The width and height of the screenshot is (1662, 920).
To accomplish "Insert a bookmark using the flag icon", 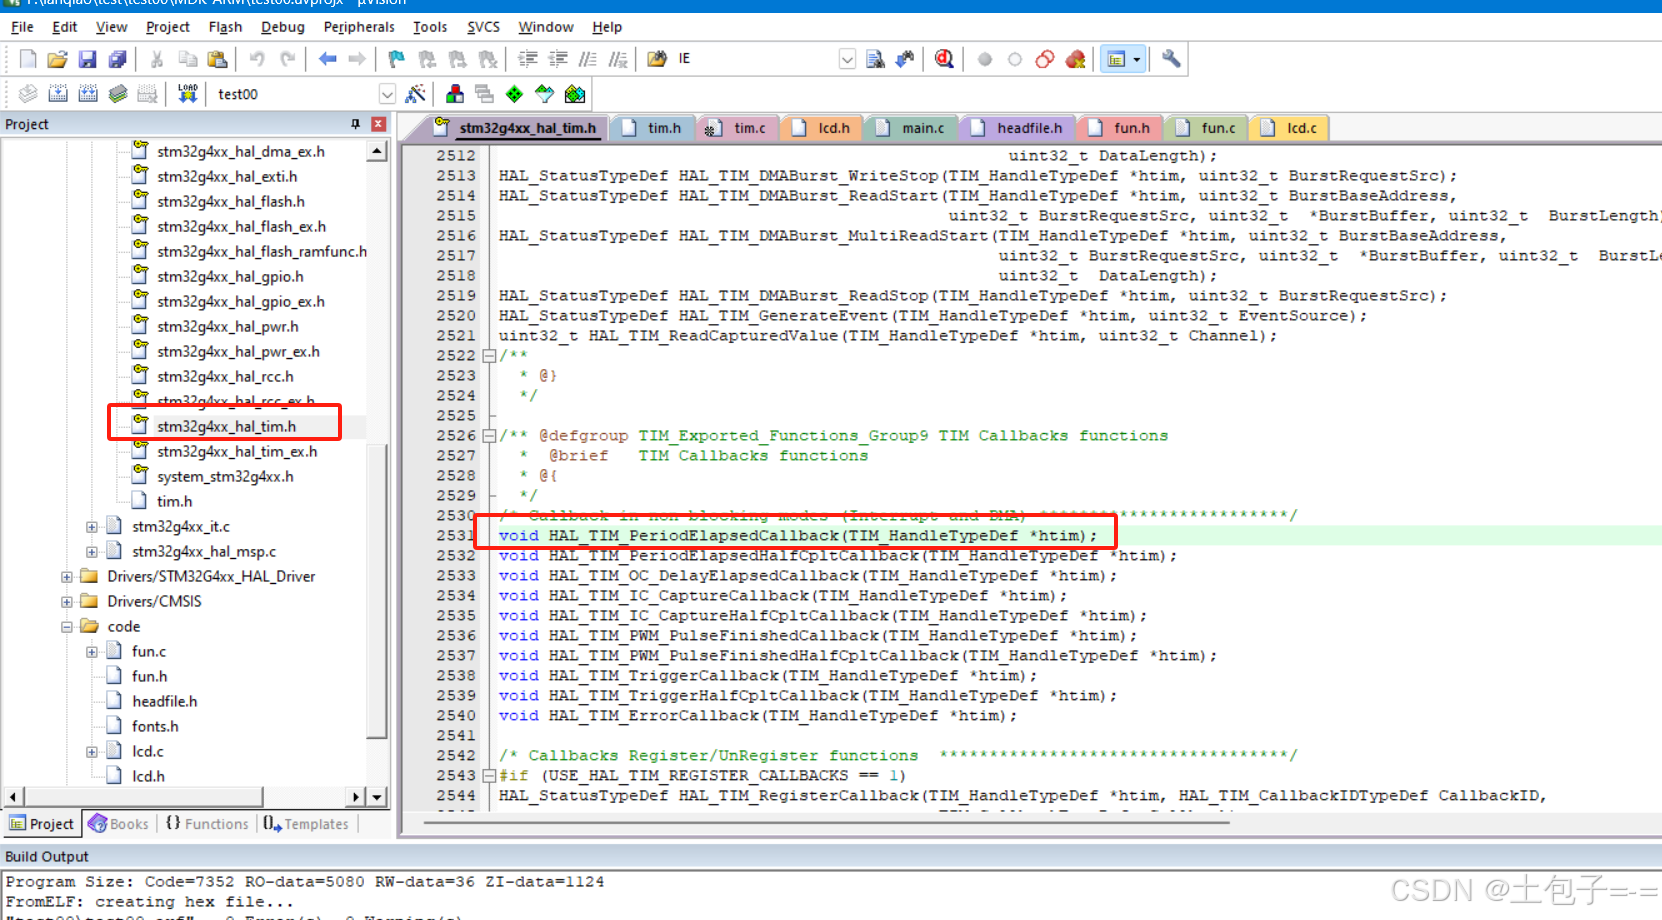I will (x=397, y=59).
